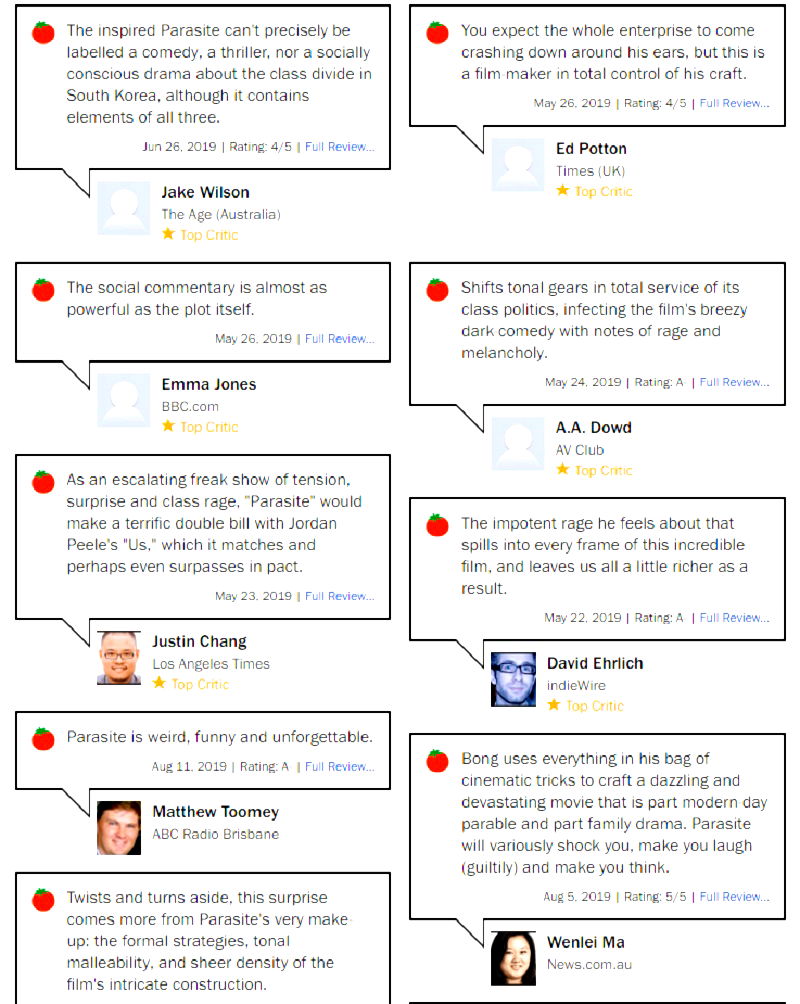Click the Top Critic star under A.A. Dowd
Viewport: 800px width, 1004px height.
562,470
